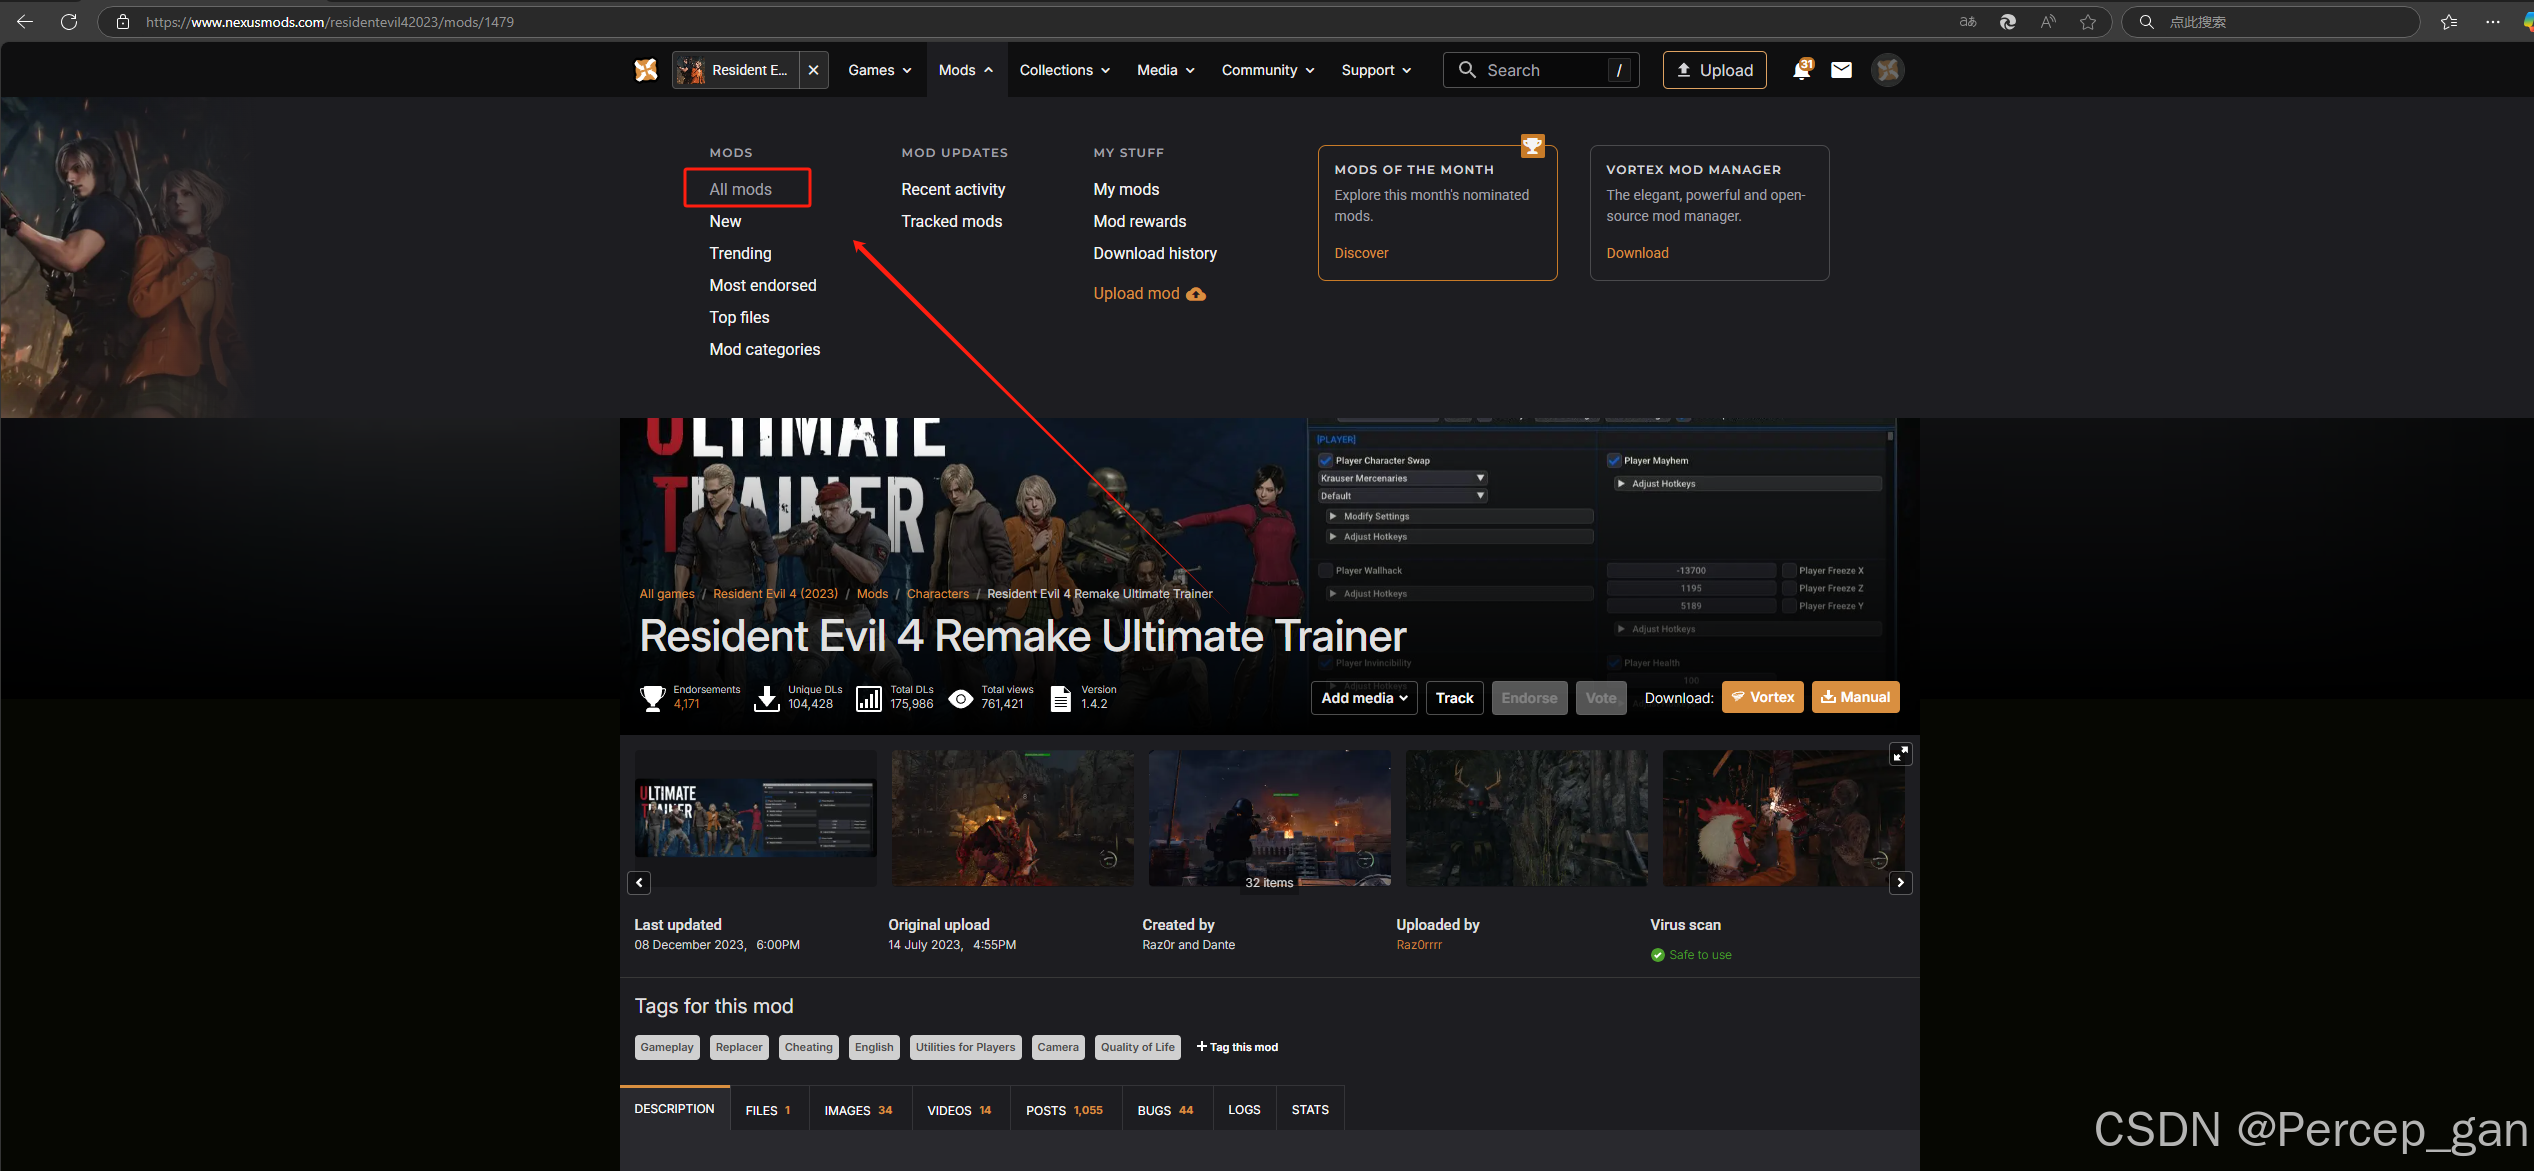This screenshot has width=2534, height=1171.
Task: Switch to the FILES tab
Action: pos(768,1110)
